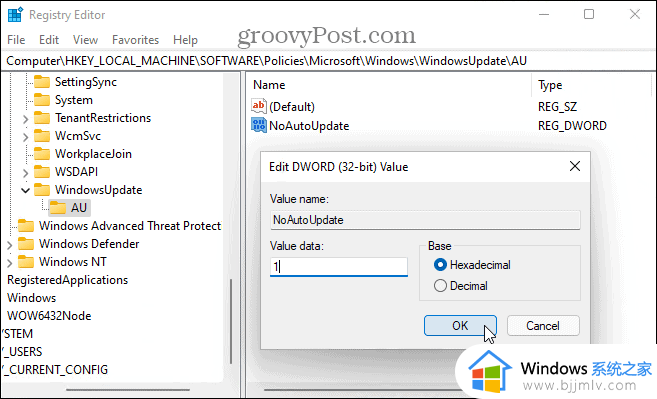
Task: Click the NoAutoUpdate DWORD value icon
Action: click(x=259, y=125)
